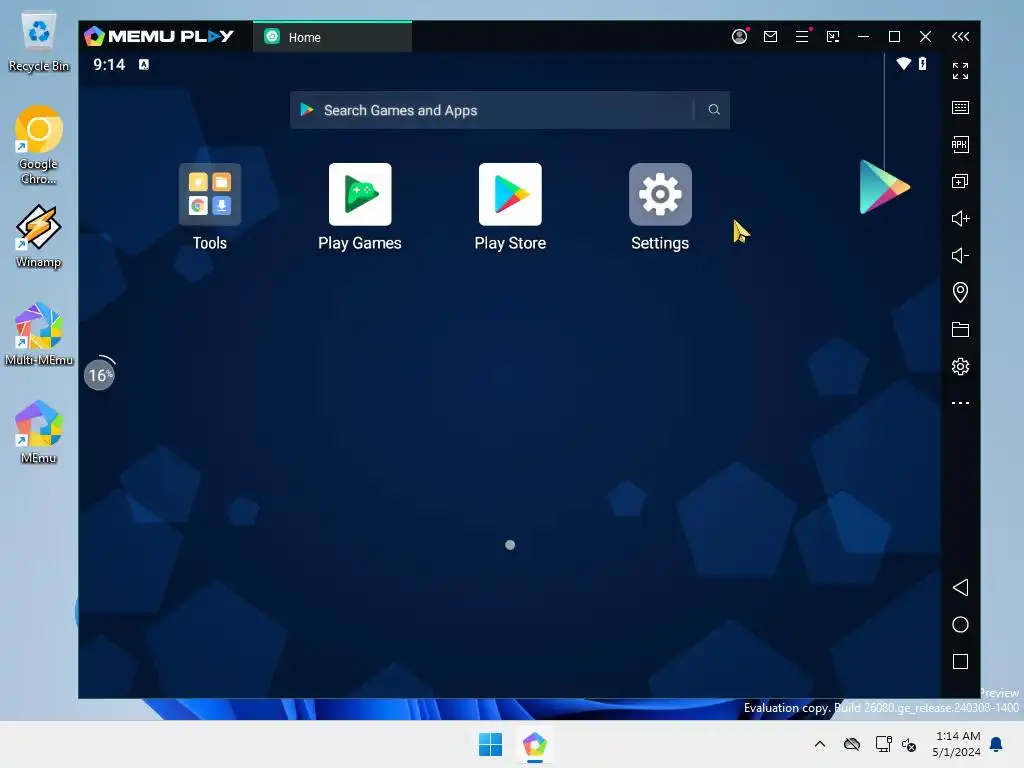
Task: Click the cloud sync tray icon
Action: tap(852, 744)
